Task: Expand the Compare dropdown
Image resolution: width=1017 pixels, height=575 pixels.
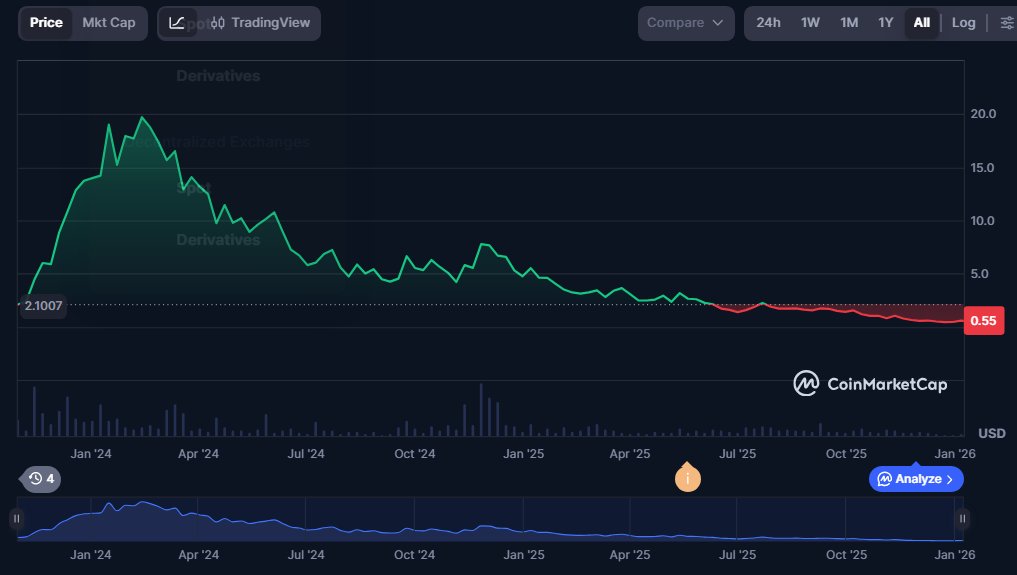Action: coord(686,23)
